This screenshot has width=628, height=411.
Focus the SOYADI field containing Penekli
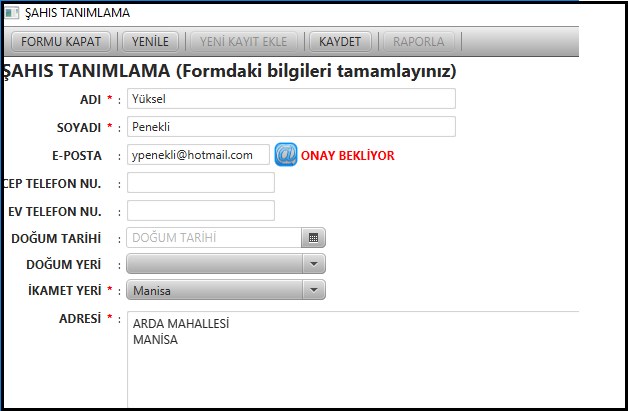[291, 127]
